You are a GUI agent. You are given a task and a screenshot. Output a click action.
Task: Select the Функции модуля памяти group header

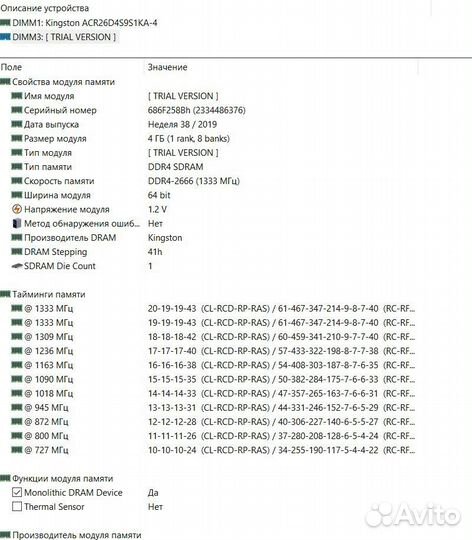click(62, 478)
